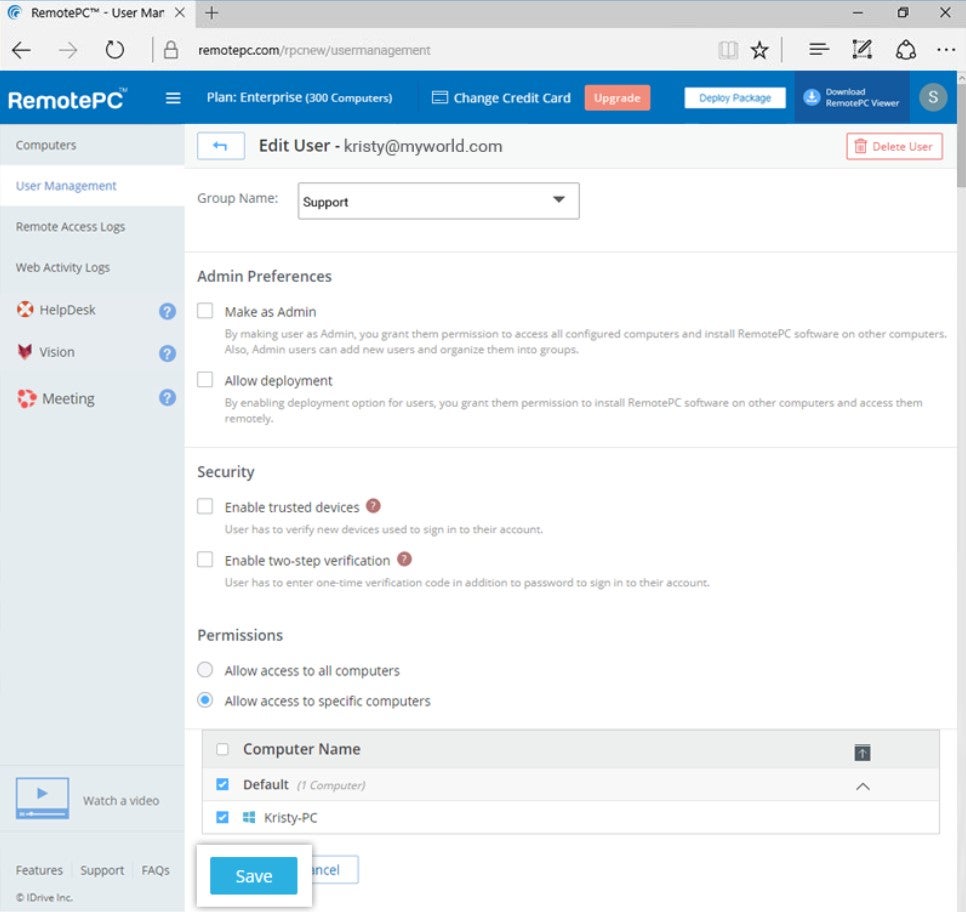The height and width of the screenshot is (912, 966).
Task: Add page to favorites with star icon
Action: click(x=760, y=50)
